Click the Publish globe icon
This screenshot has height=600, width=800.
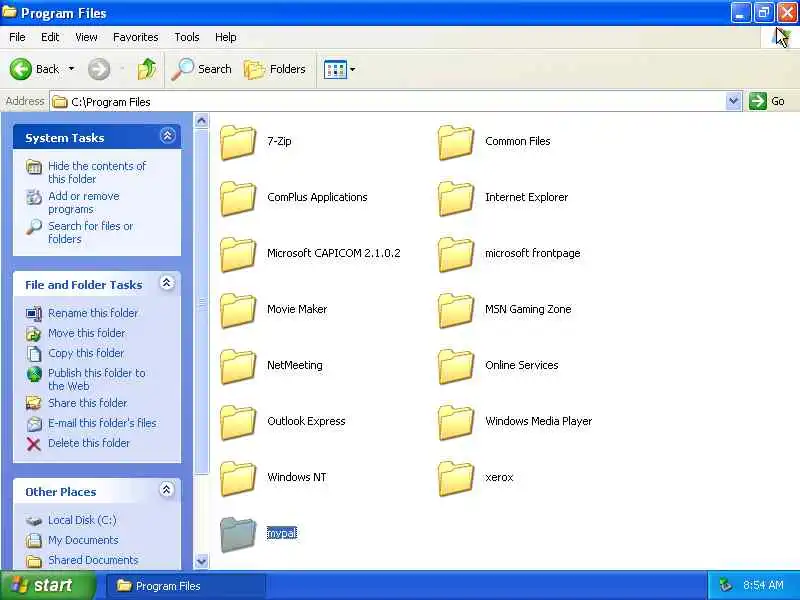click(34, 374)
